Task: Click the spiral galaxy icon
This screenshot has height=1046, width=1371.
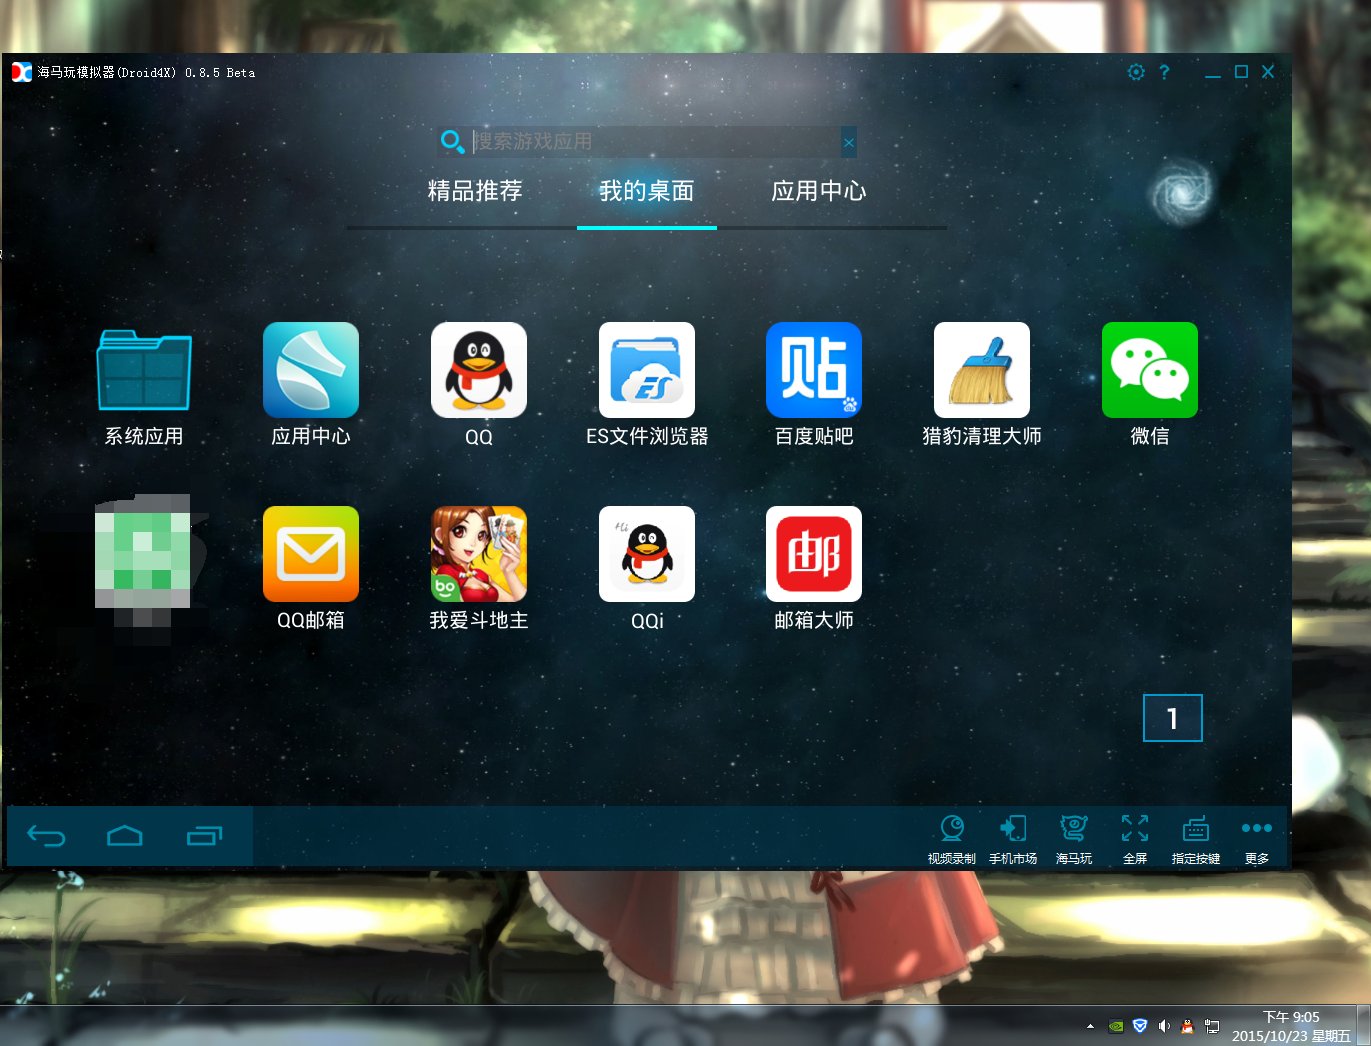Action: click(1181, 192)
